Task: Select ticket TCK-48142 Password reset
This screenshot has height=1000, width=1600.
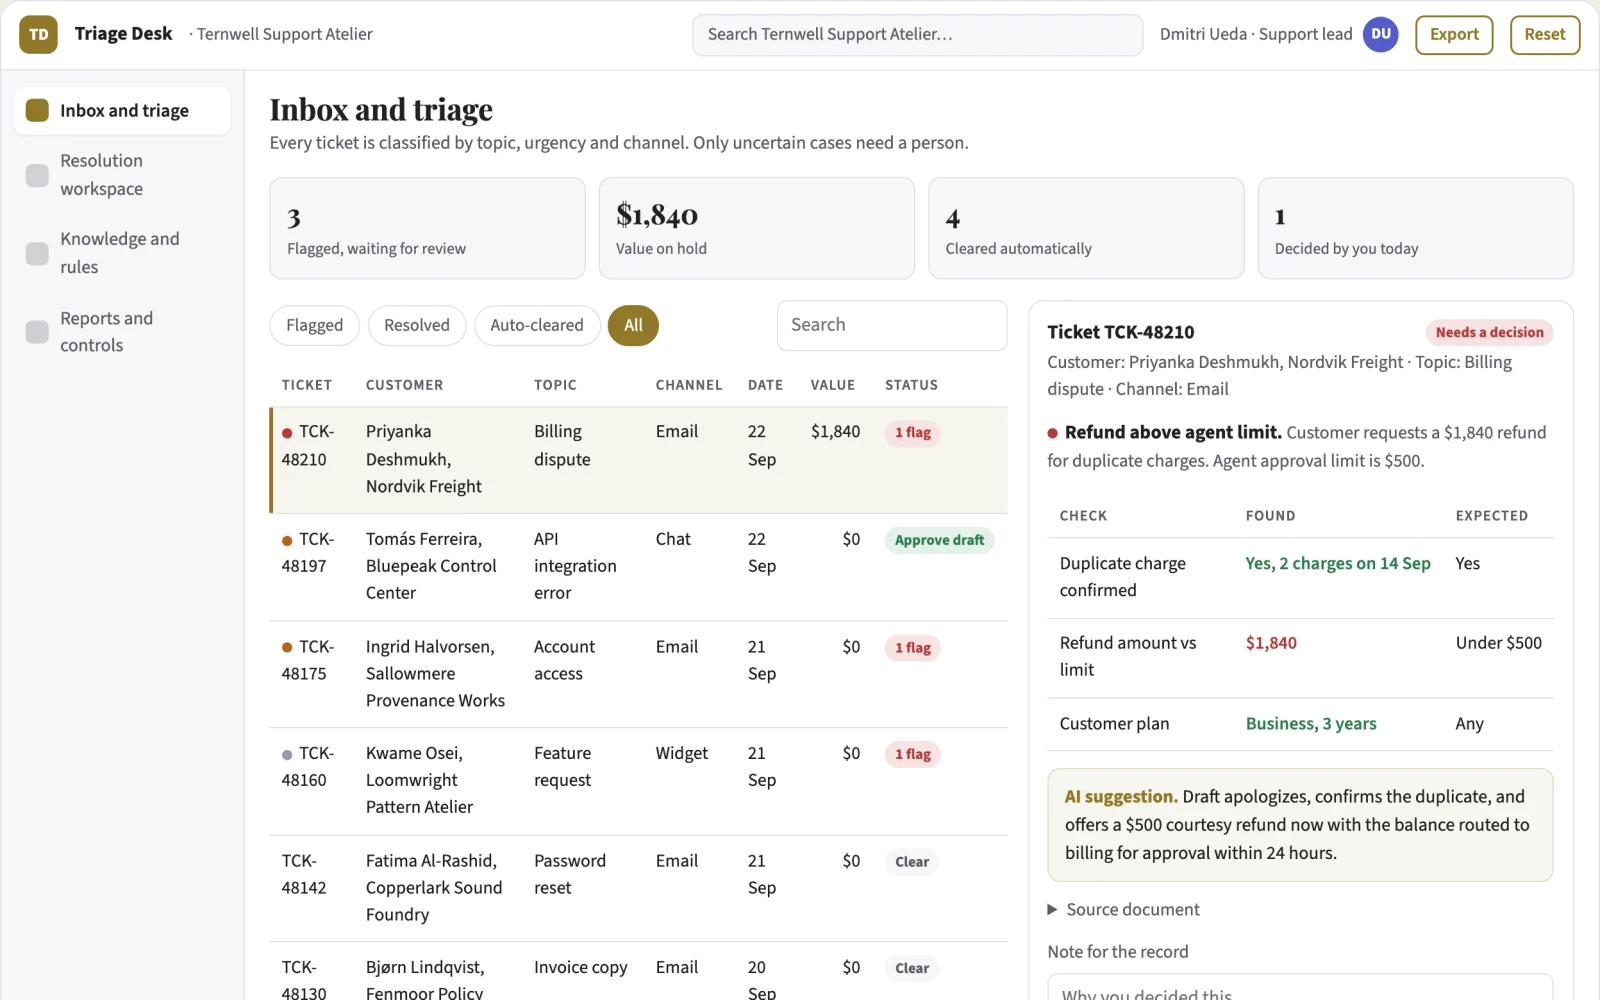Action: pyautogui.click(x=638, y=888)
